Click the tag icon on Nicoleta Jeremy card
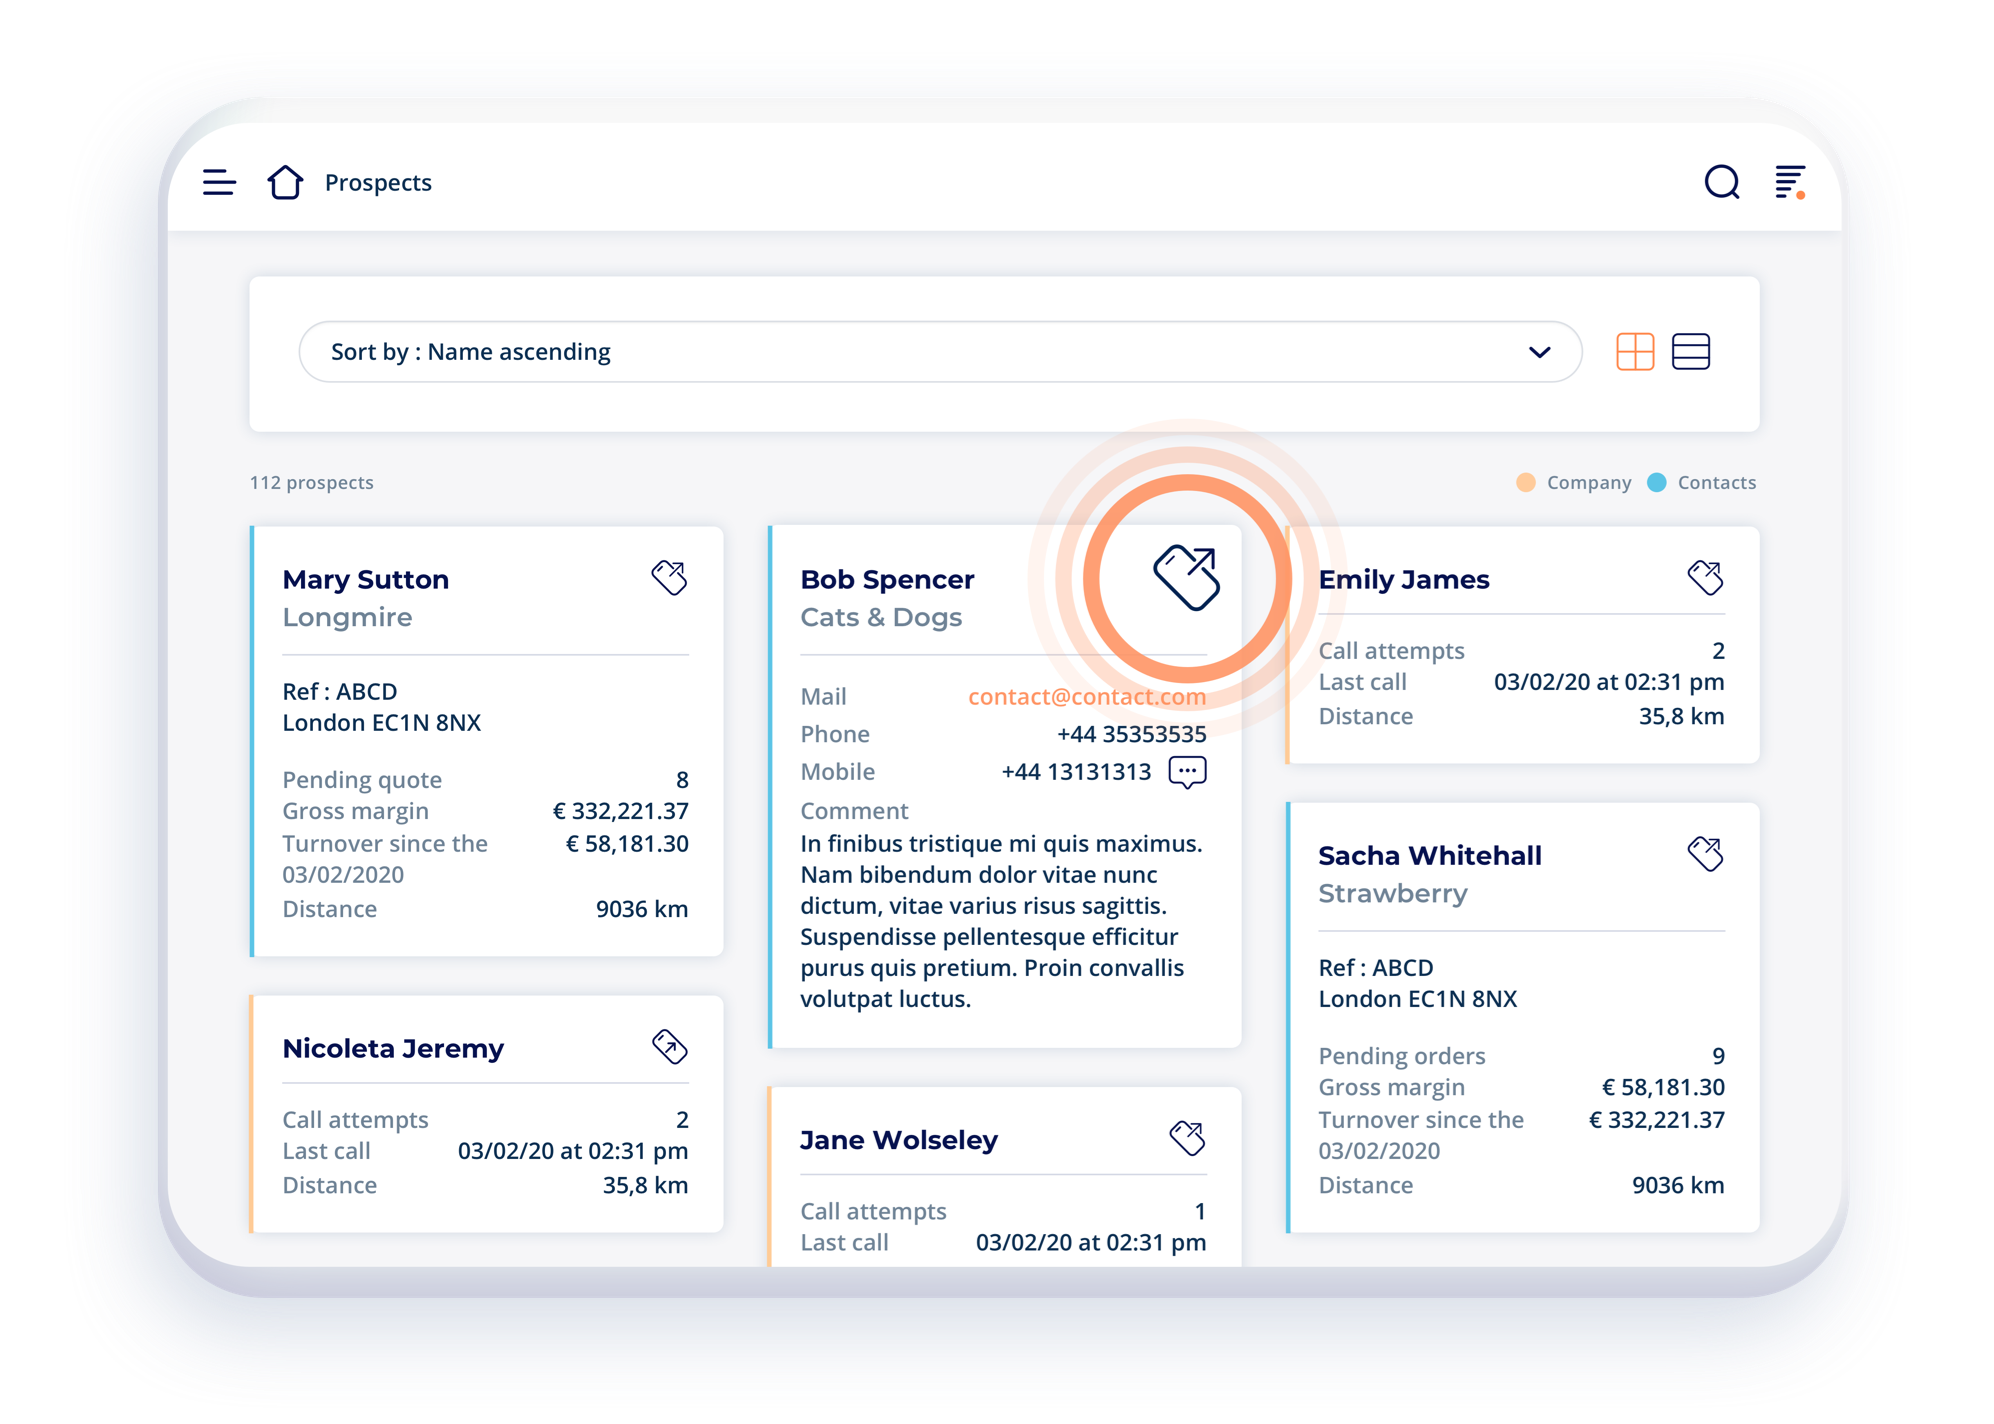This screenshot has height=1424, width=1994. [x=669, y=1046]
